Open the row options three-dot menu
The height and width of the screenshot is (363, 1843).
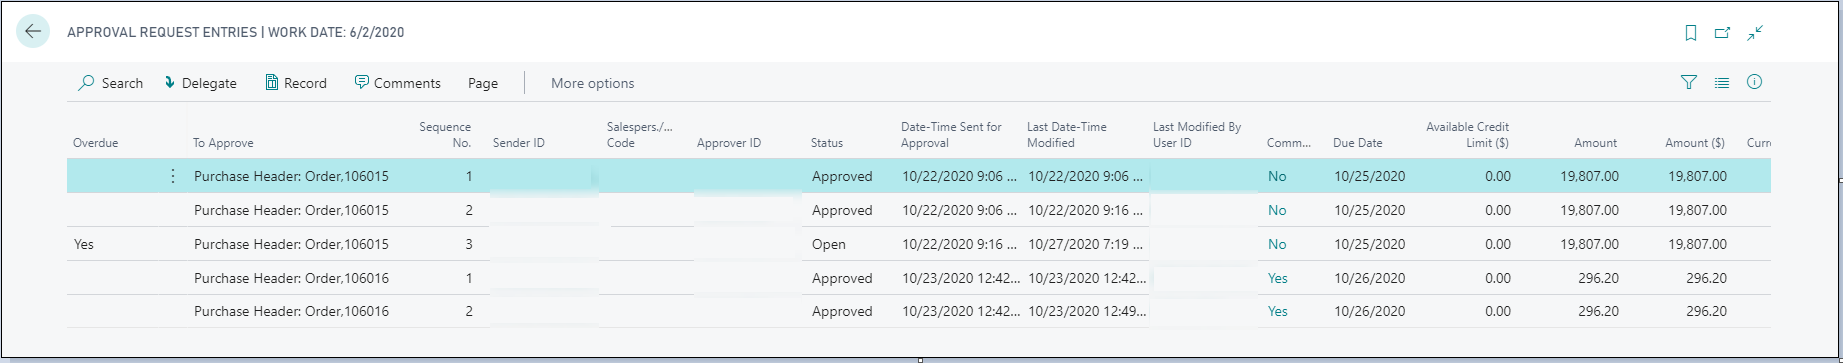[173, 176]
